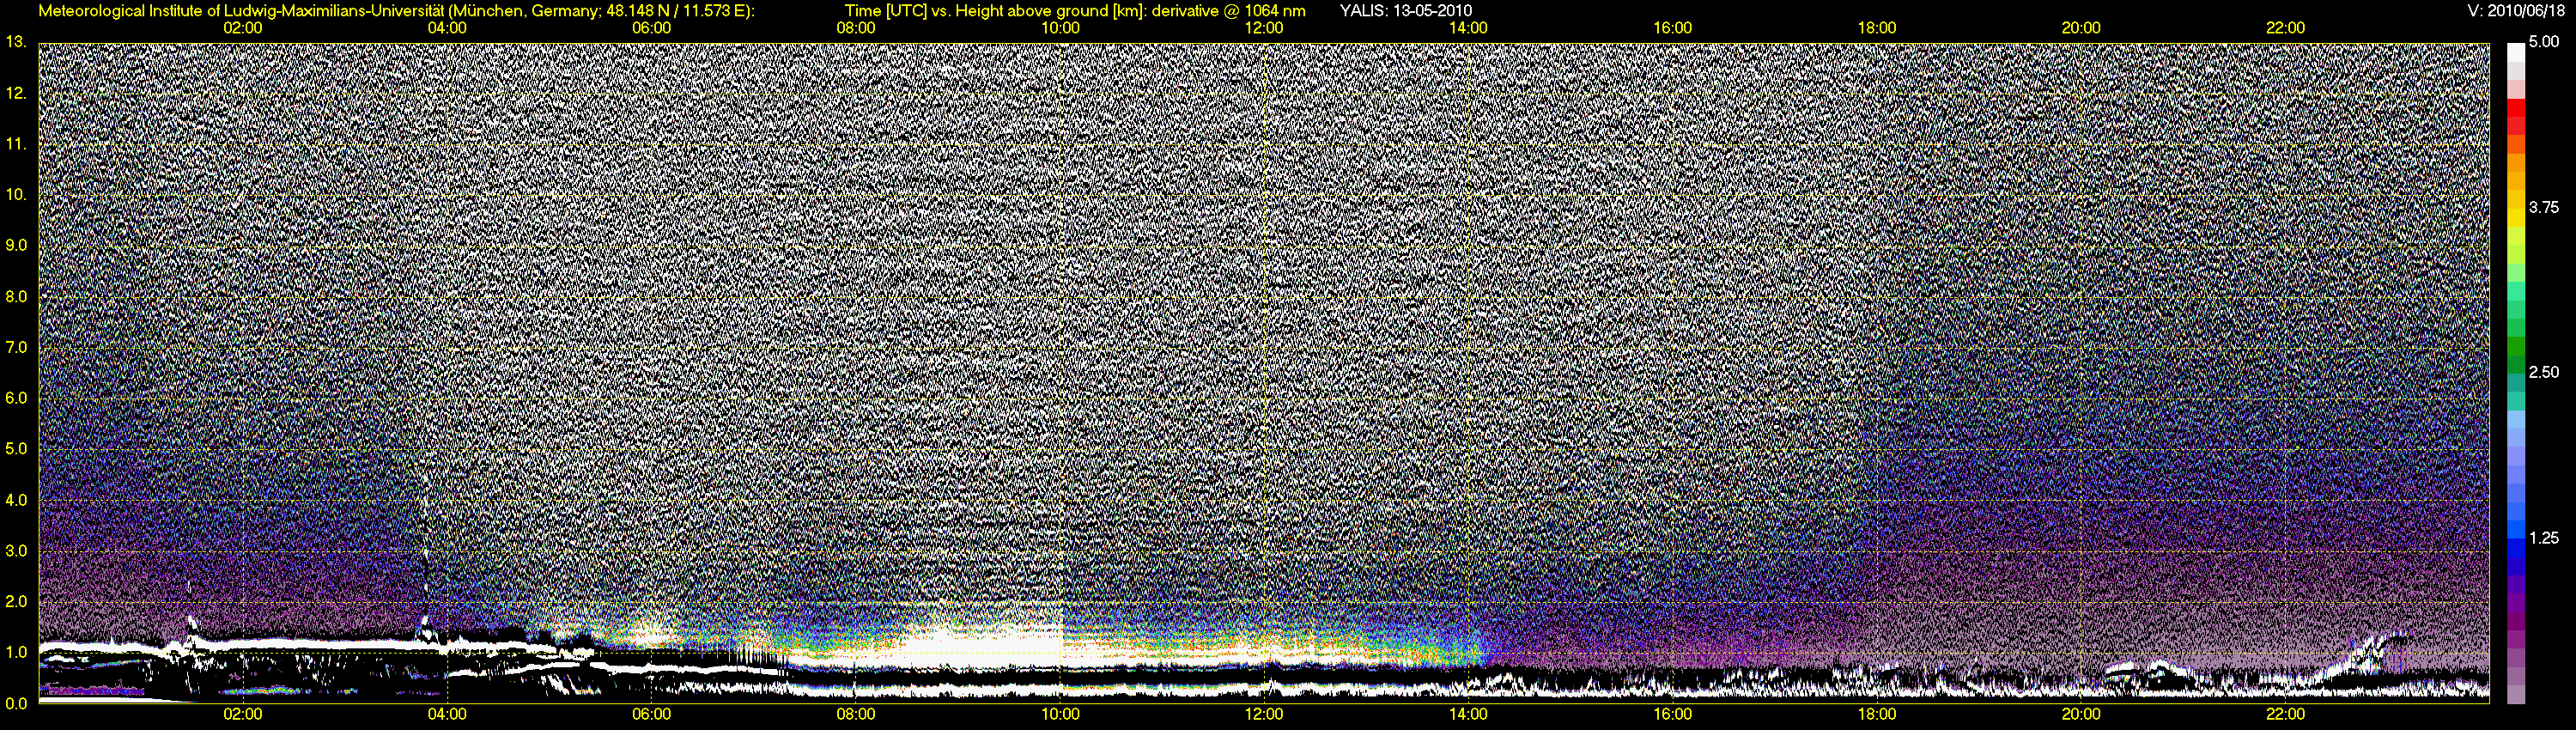
Task: Click the '22:00' label on the top time axis
Action: [x=2286, y=28]
